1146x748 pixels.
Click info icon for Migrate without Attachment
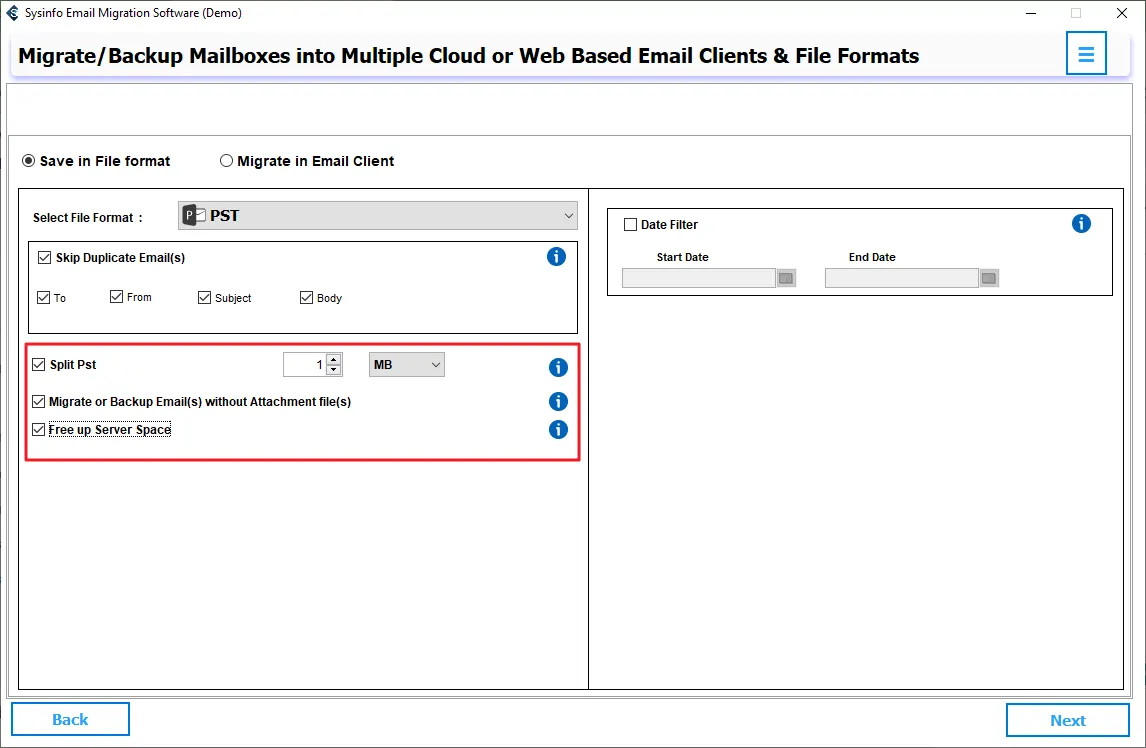558,402
